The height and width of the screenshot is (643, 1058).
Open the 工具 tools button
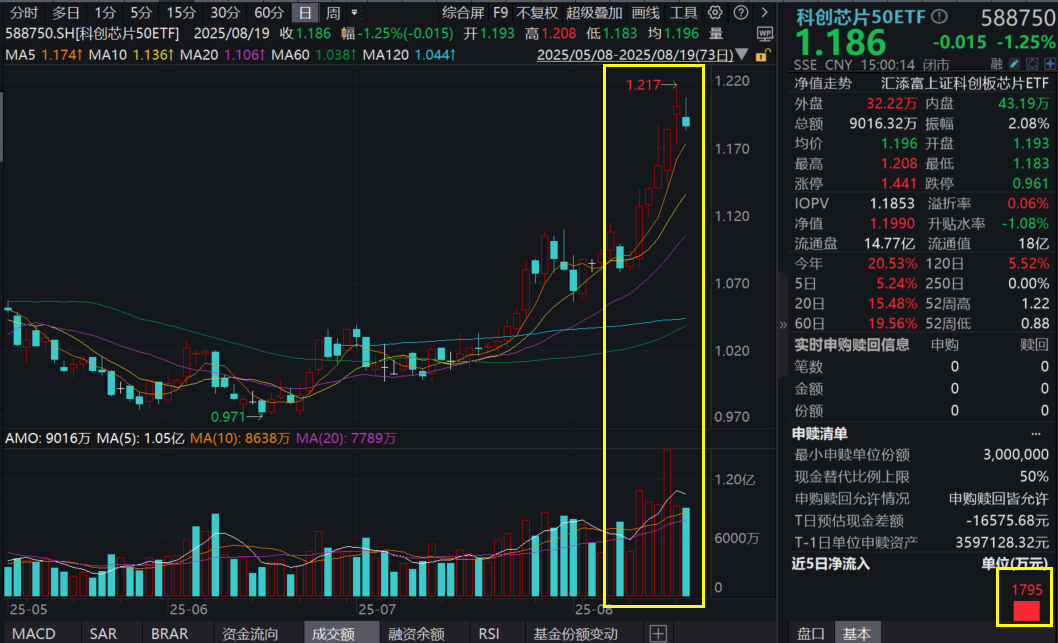(x=684, y=13)
